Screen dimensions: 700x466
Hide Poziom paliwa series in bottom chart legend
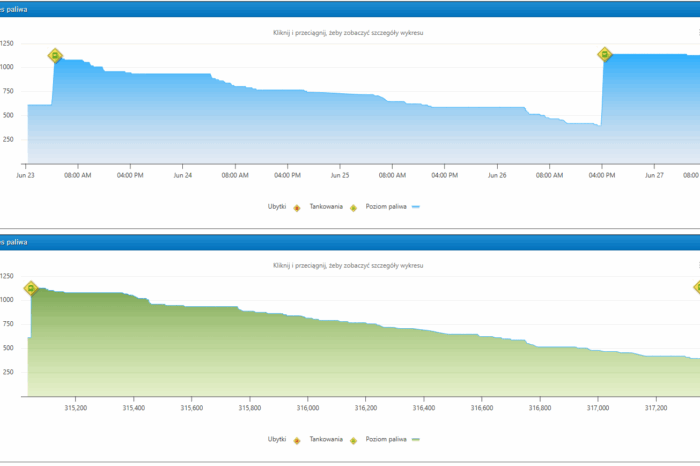(387, 440)
